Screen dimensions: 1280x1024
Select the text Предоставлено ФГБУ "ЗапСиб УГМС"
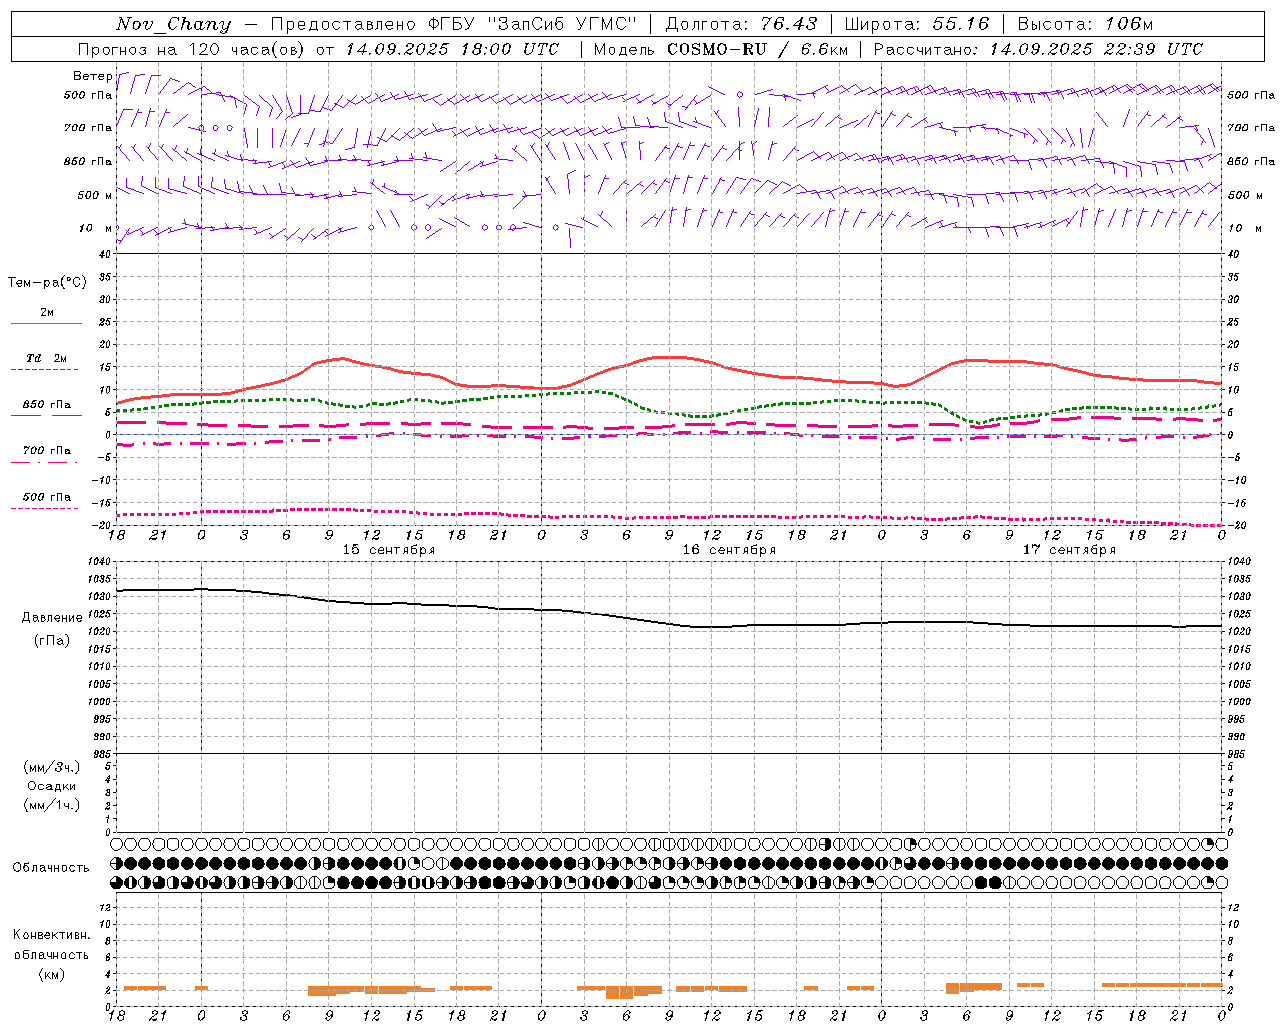453,24
